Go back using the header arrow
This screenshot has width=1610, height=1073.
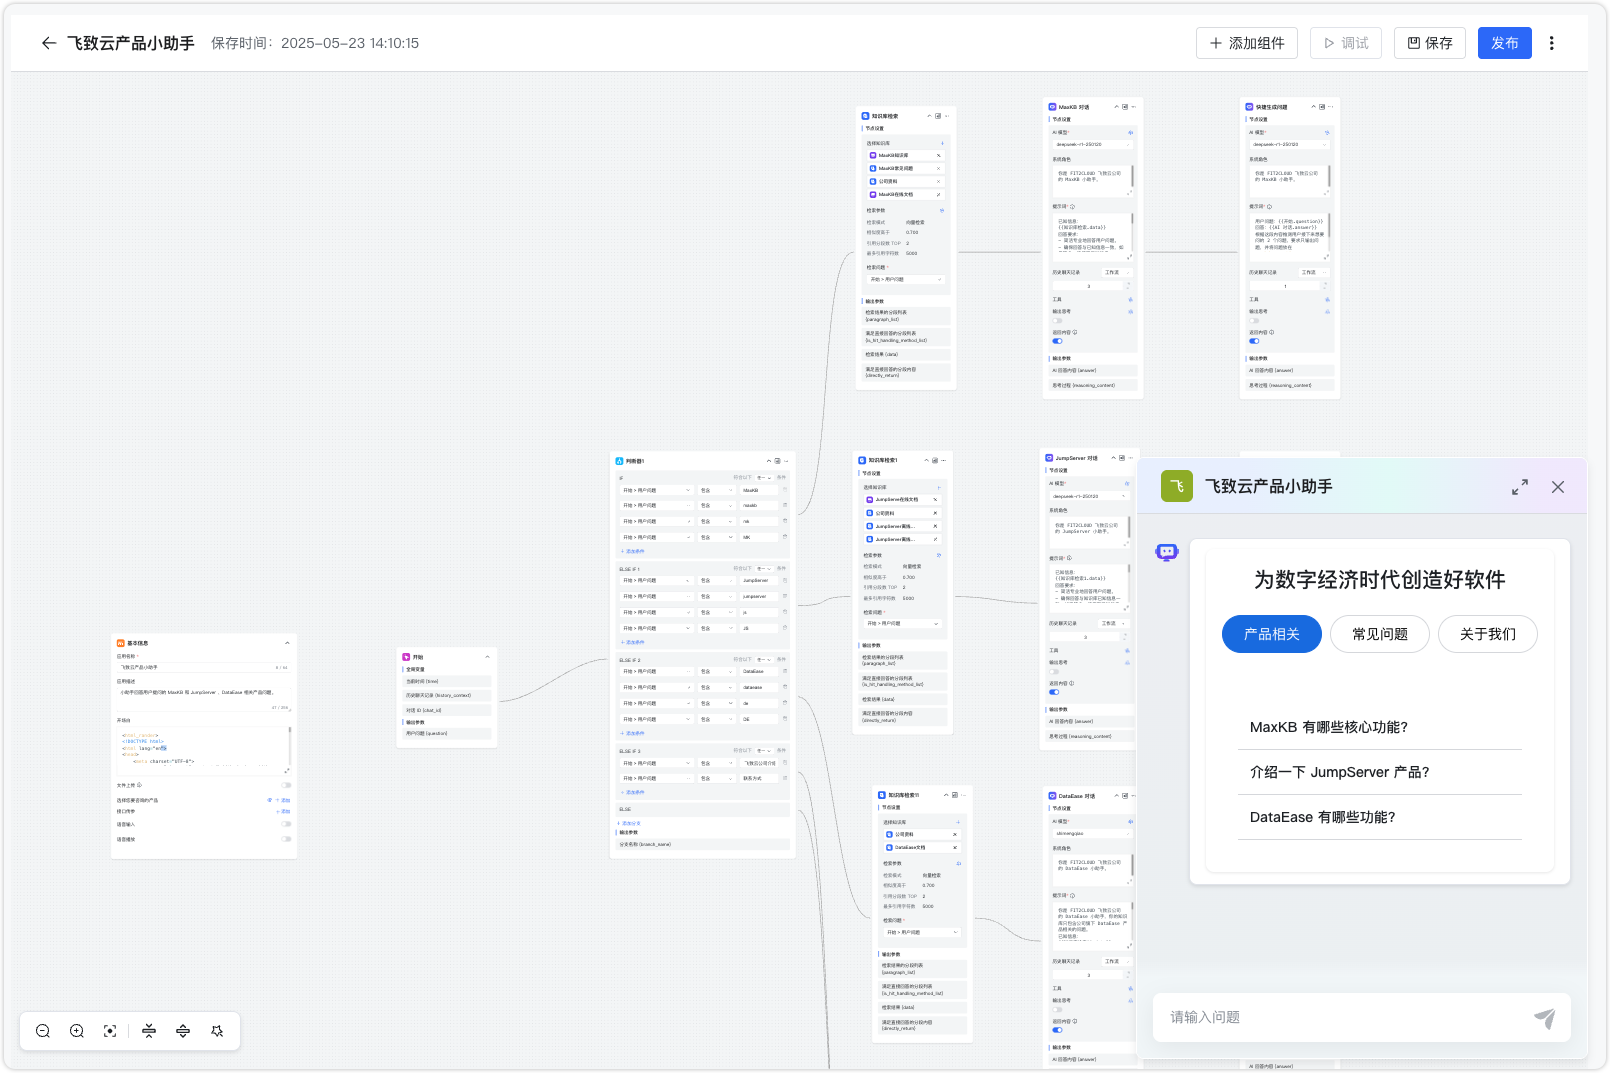point(48,43)
